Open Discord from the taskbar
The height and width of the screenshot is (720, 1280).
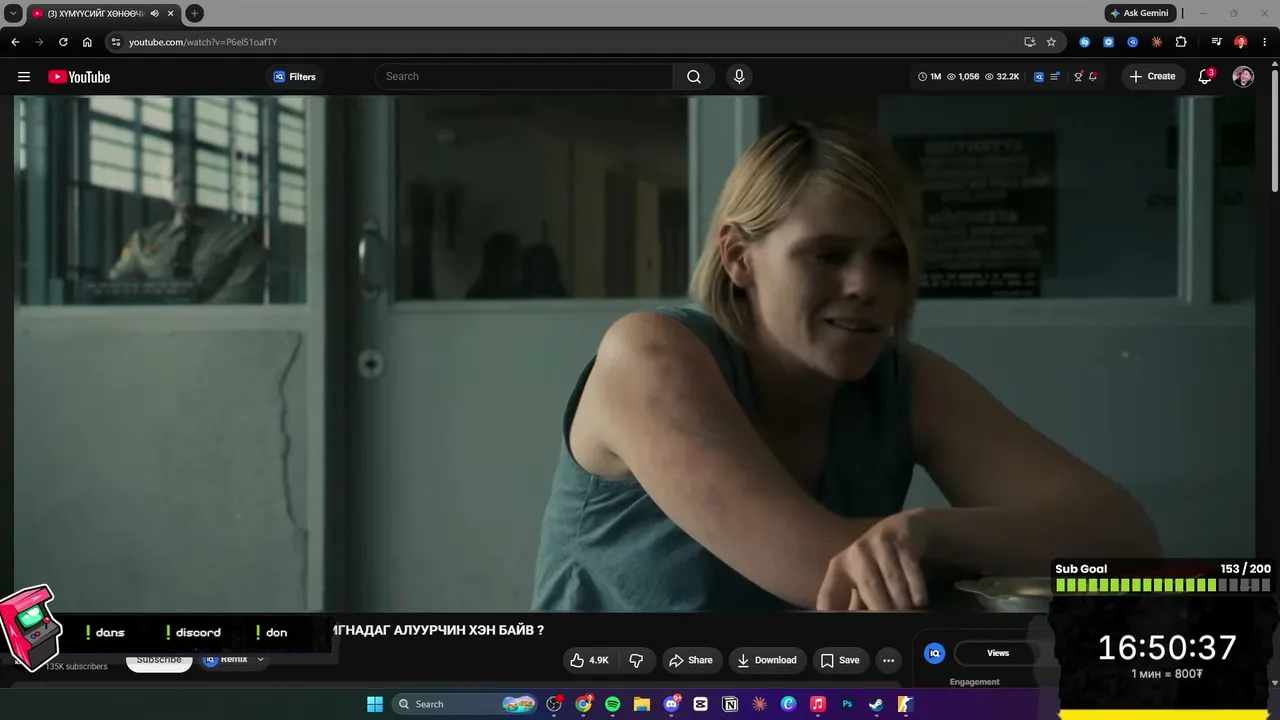[x=671, y=704]
